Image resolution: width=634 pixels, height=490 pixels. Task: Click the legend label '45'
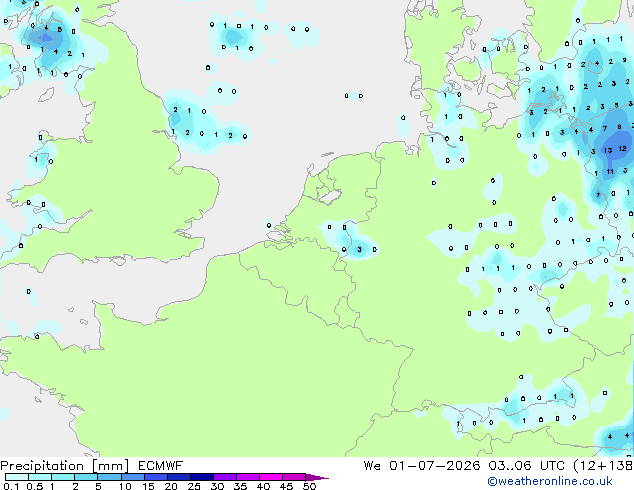coord(286,486)
